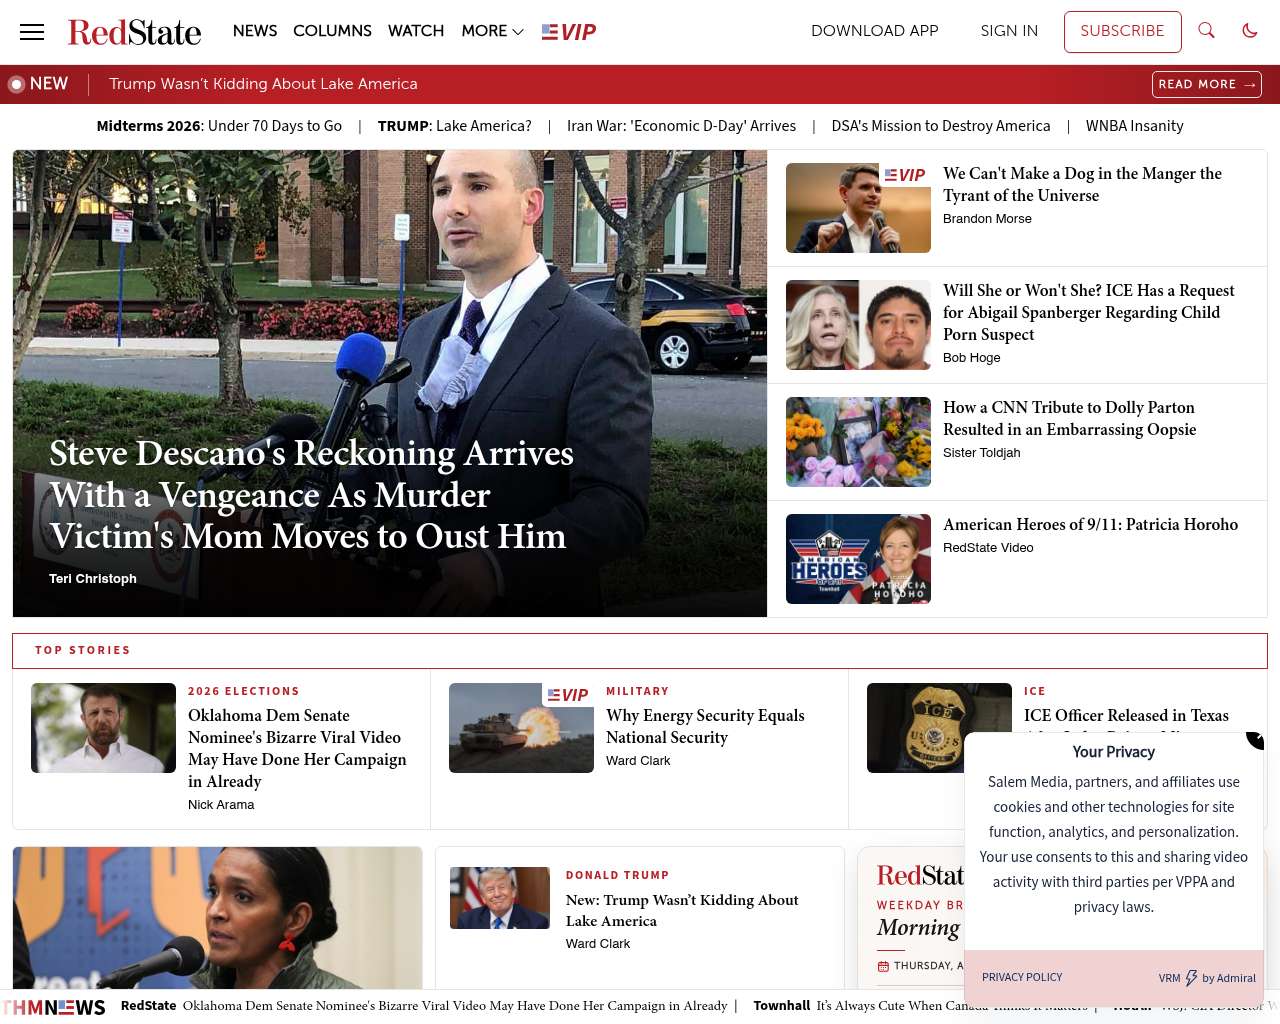The width and height of the screenshot is (1280, 1024).
Task: Open author Nick Arama's page
Action: coord(221,805)
